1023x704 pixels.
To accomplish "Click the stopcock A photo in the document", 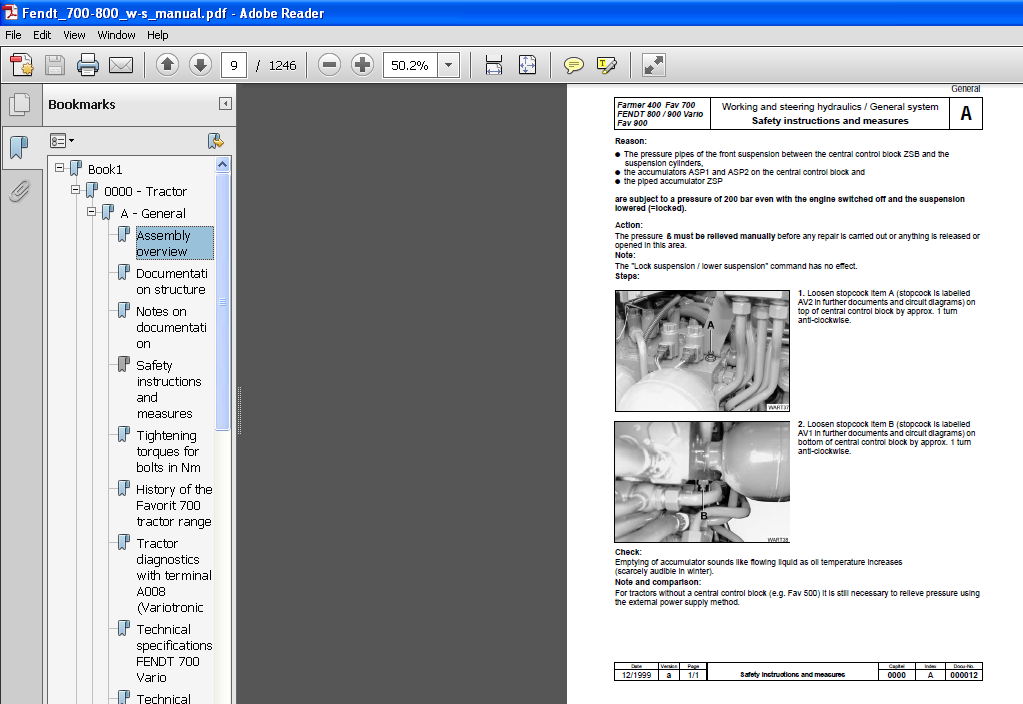I will [x=702, y=351].
